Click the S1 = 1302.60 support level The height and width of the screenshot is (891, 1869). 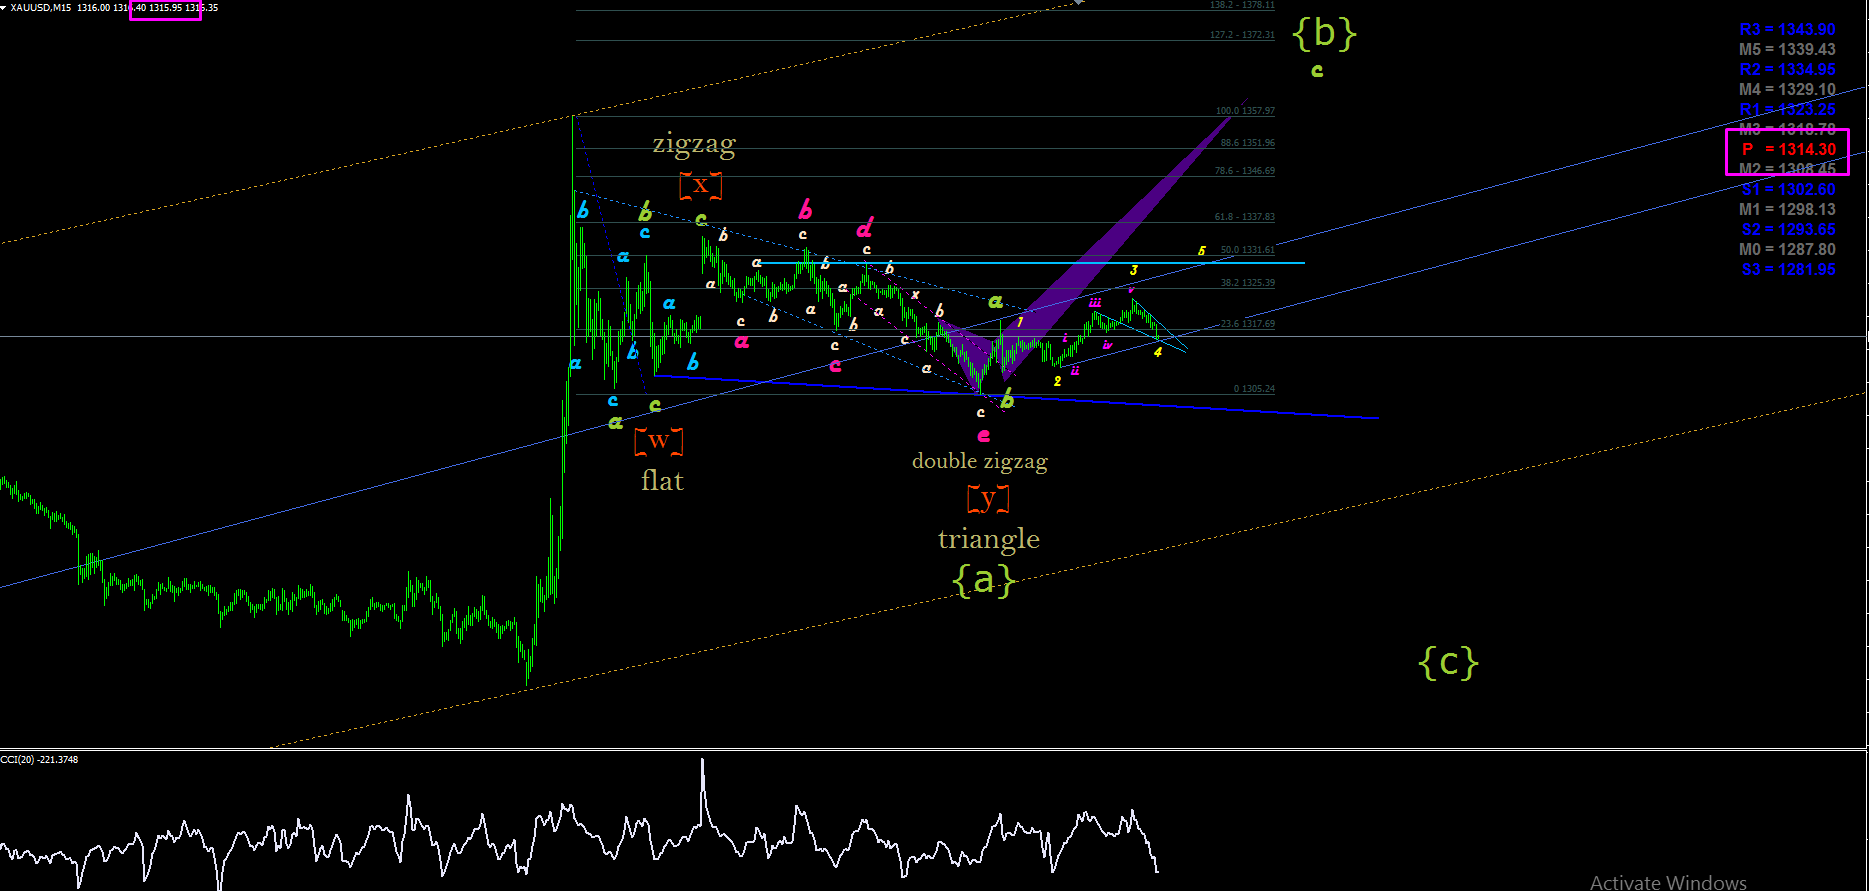(x=1788, y=189)
